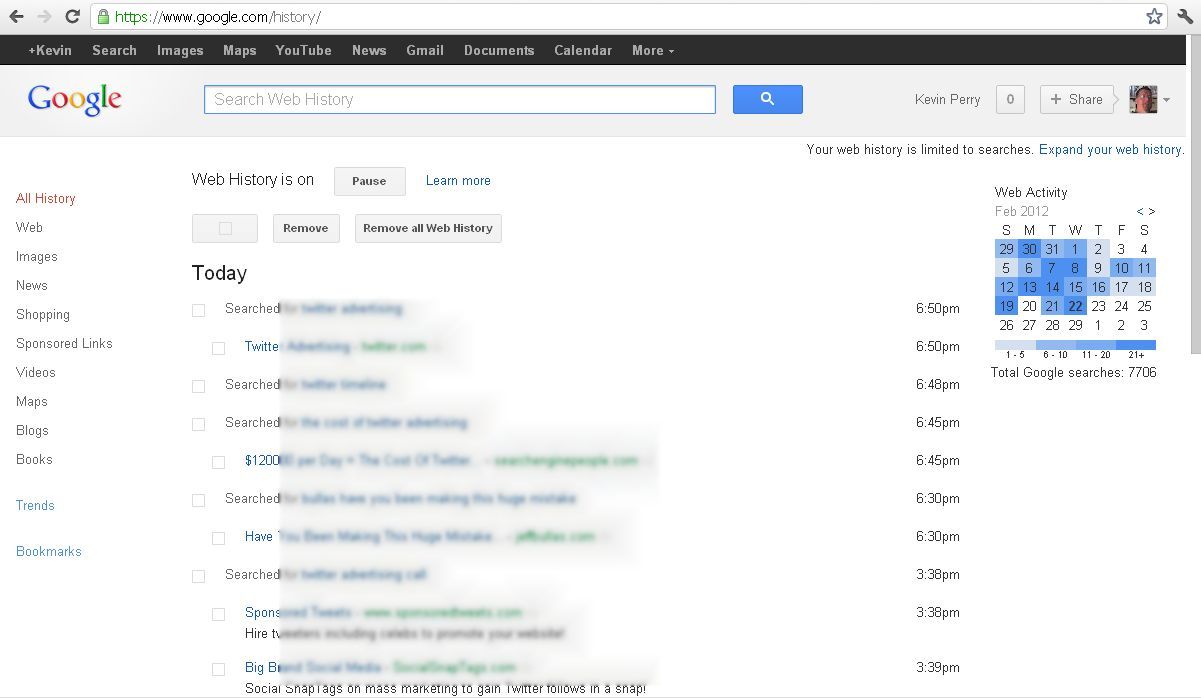
Task: Open Documents from the top bar
Action: coord(499,50)
